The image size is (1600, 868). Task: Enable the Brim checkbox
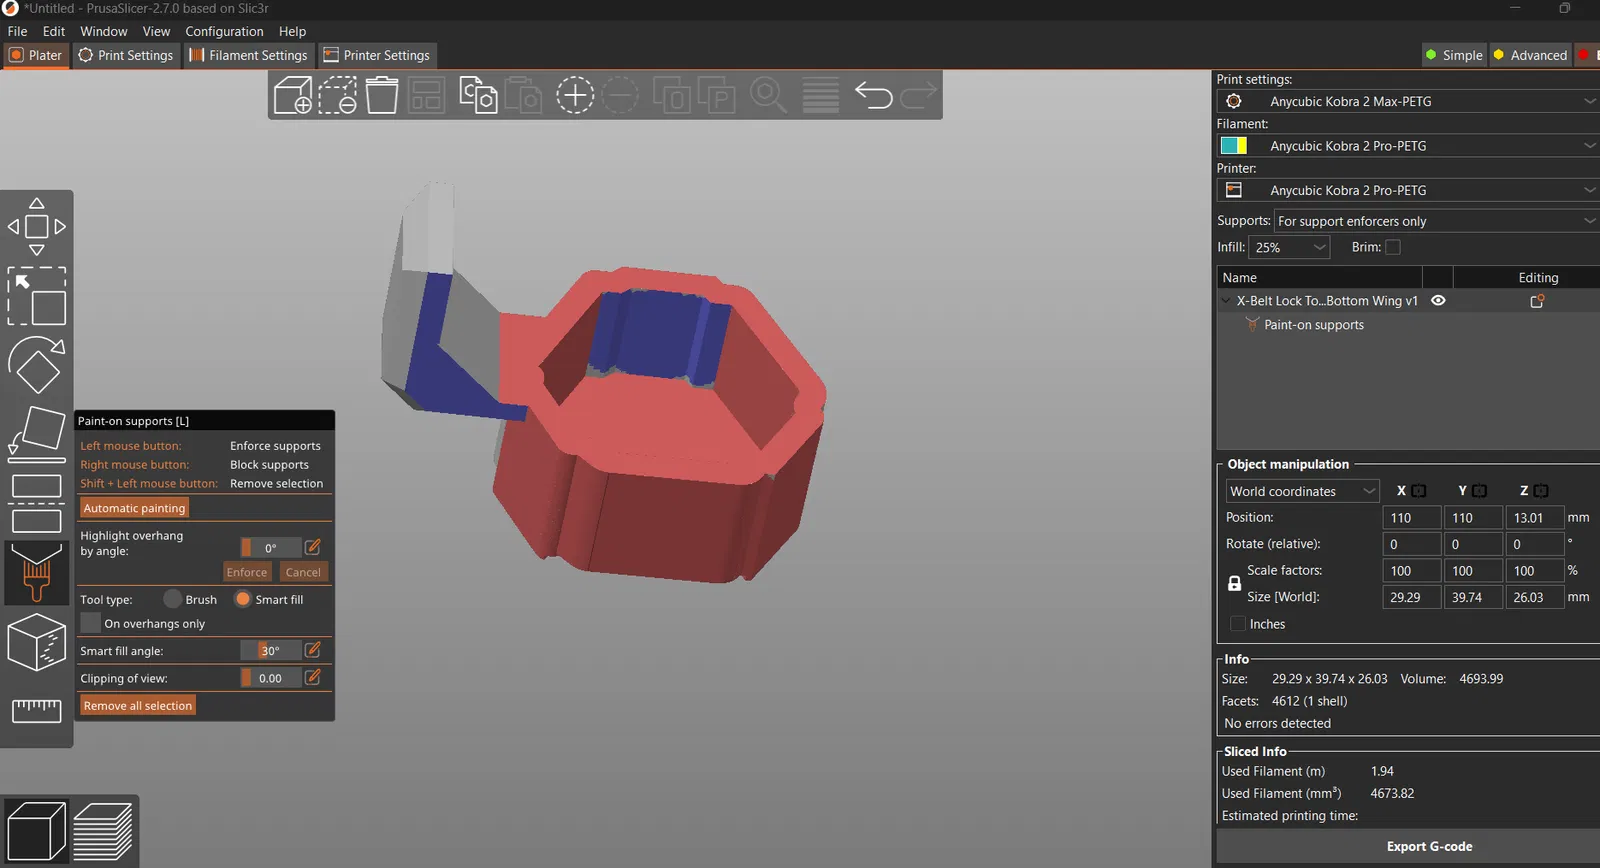[1393, 247]
